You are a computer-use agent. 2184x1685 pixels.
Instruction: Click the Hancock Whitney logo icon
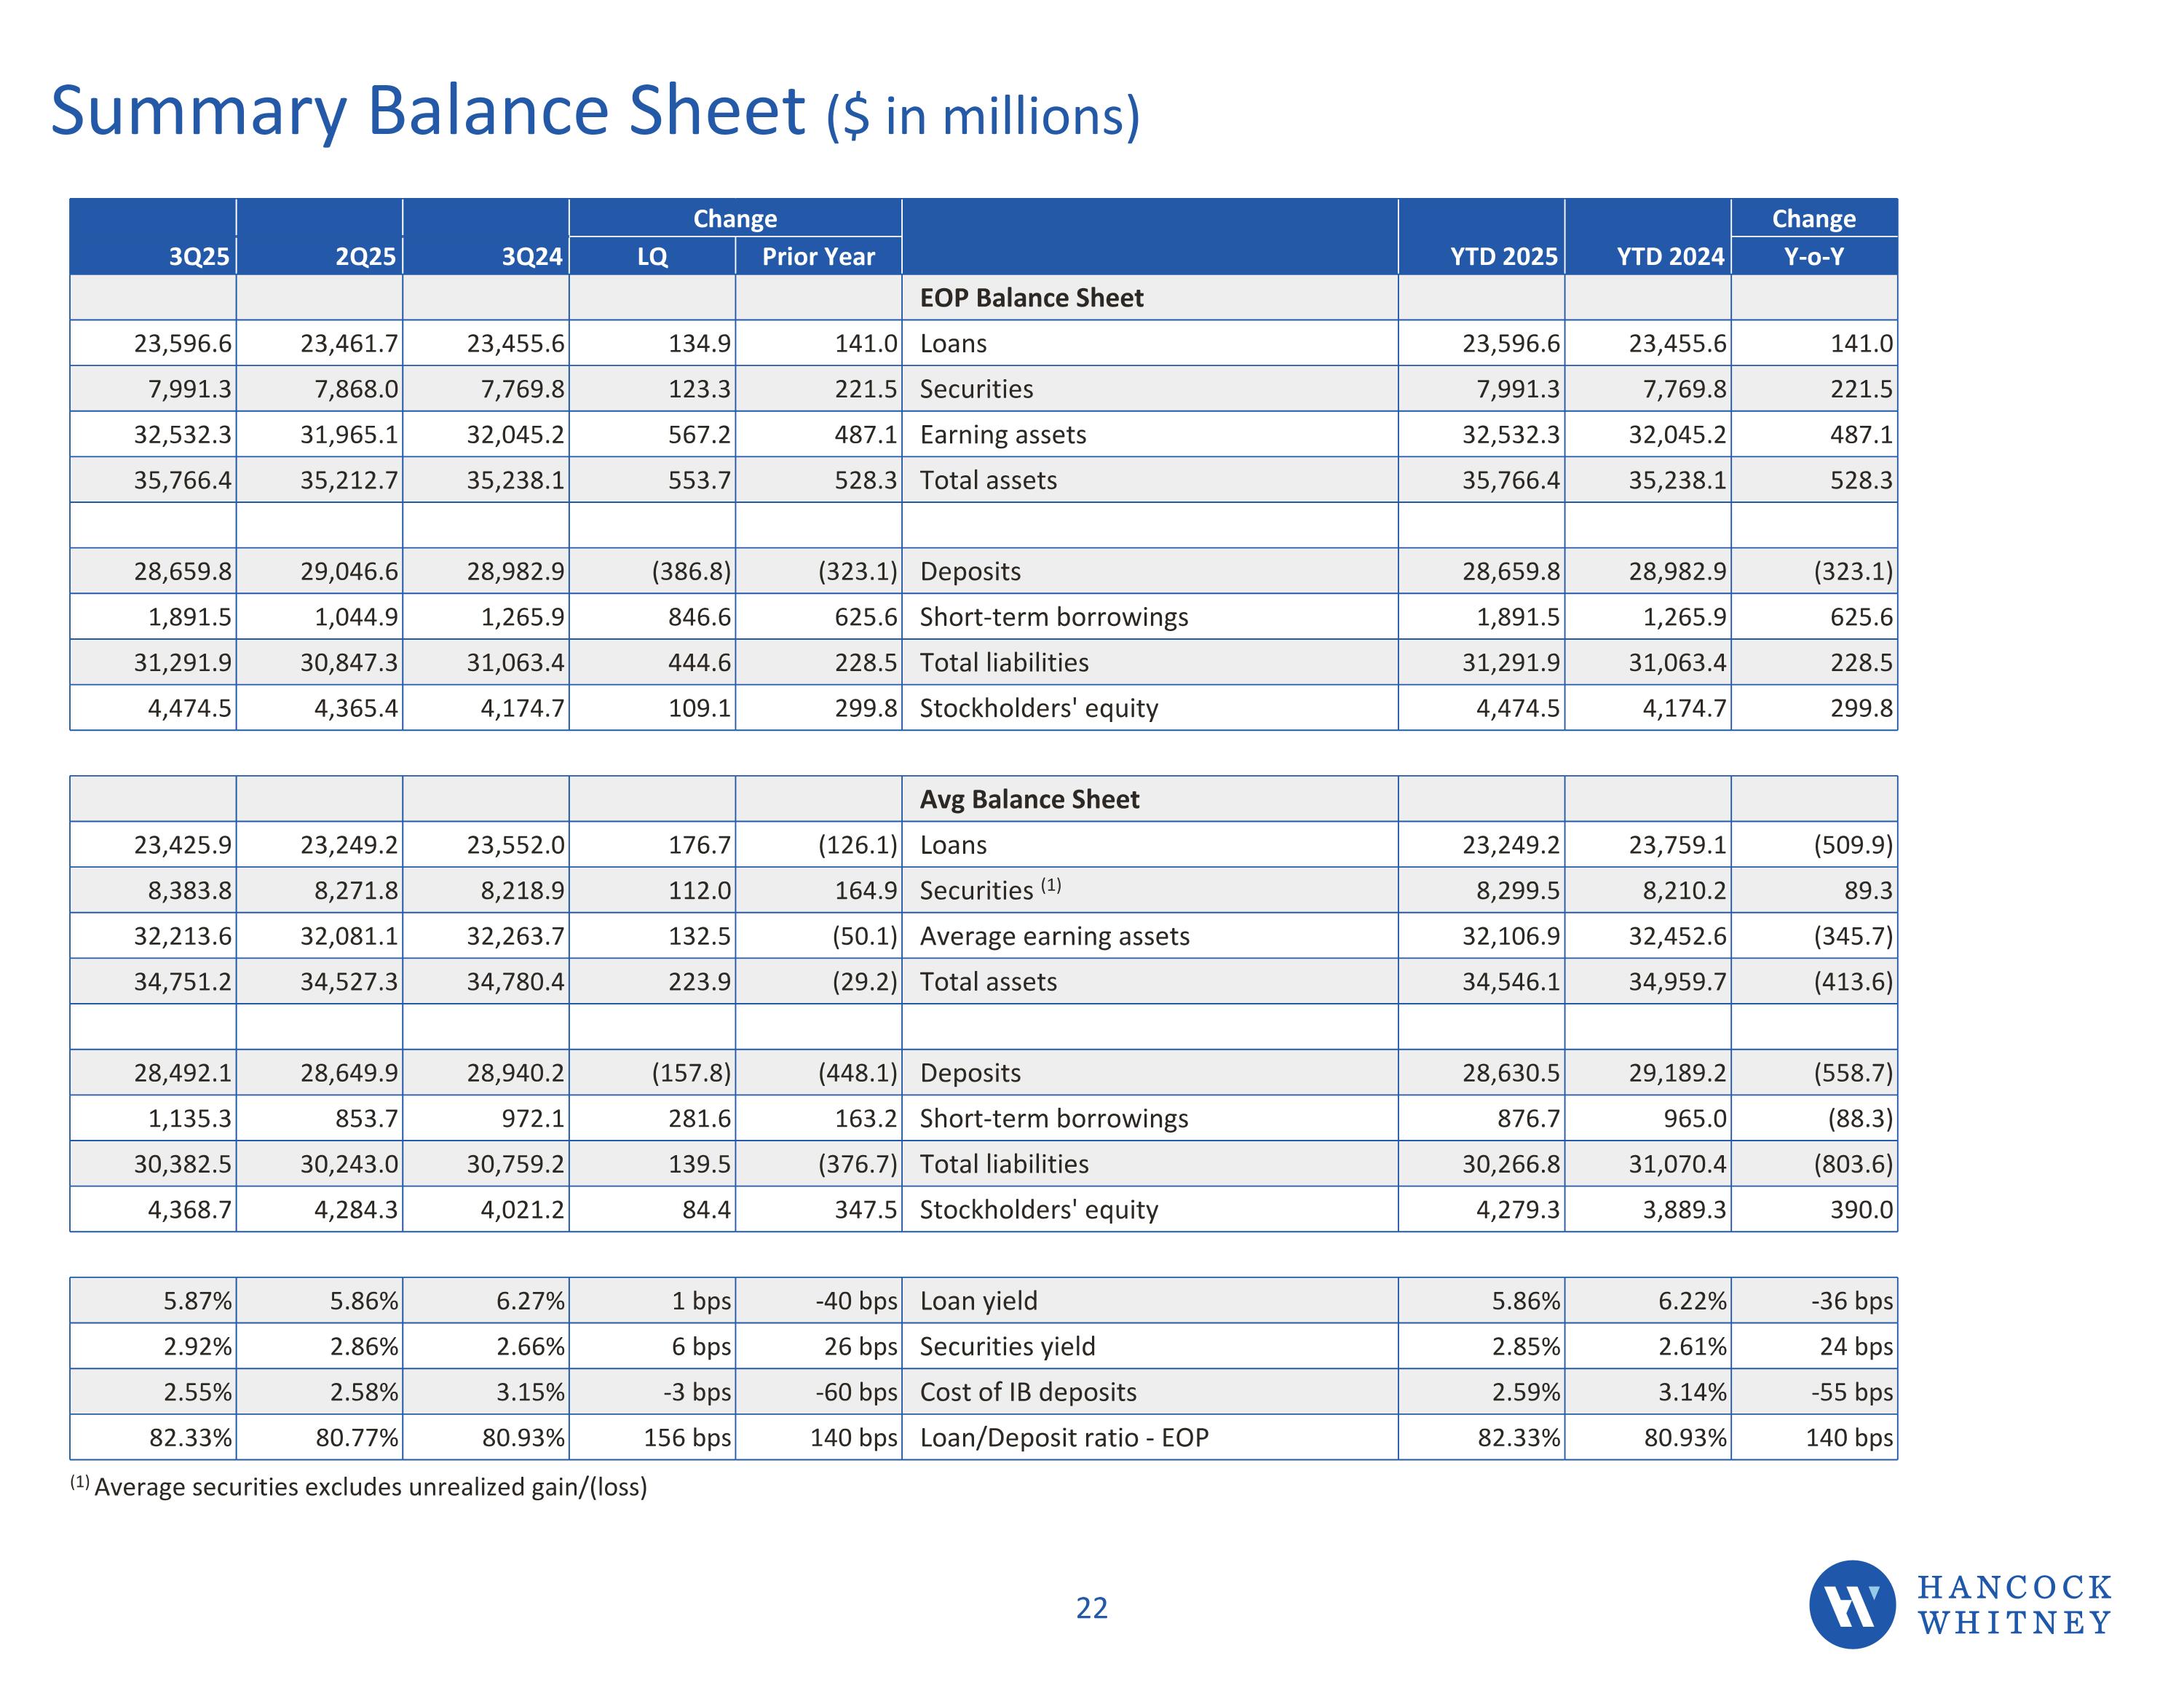(x=1852, y=1604)
